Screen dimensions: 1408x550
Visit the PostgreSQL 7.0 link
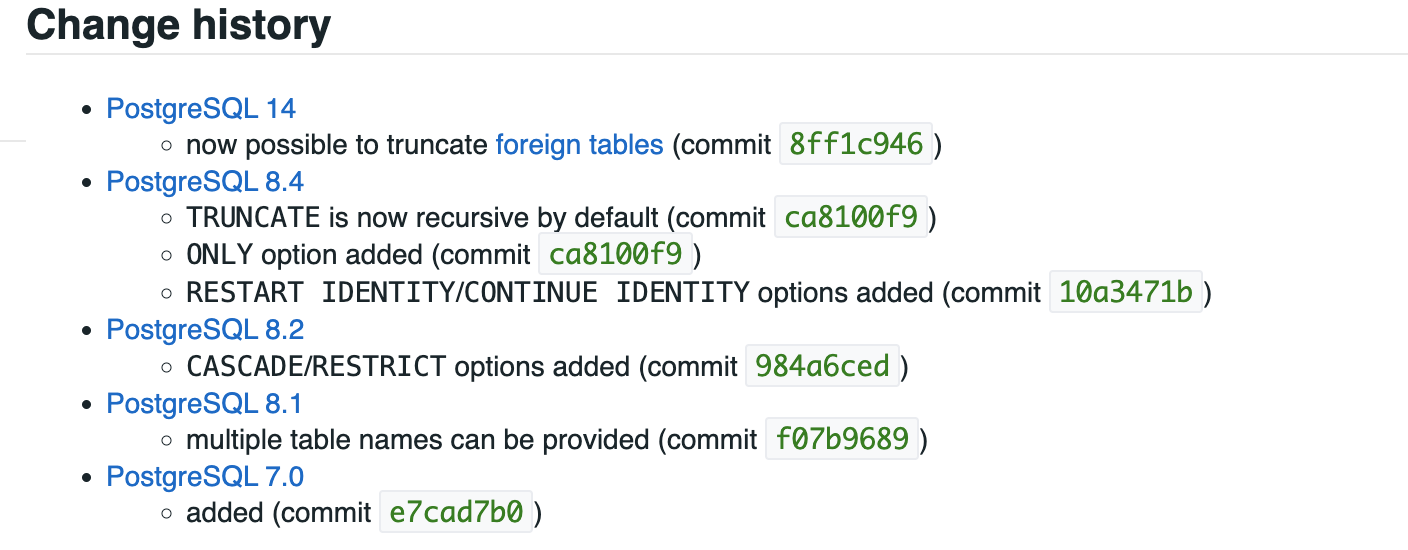pyautogui.click(x=205, y=476)
